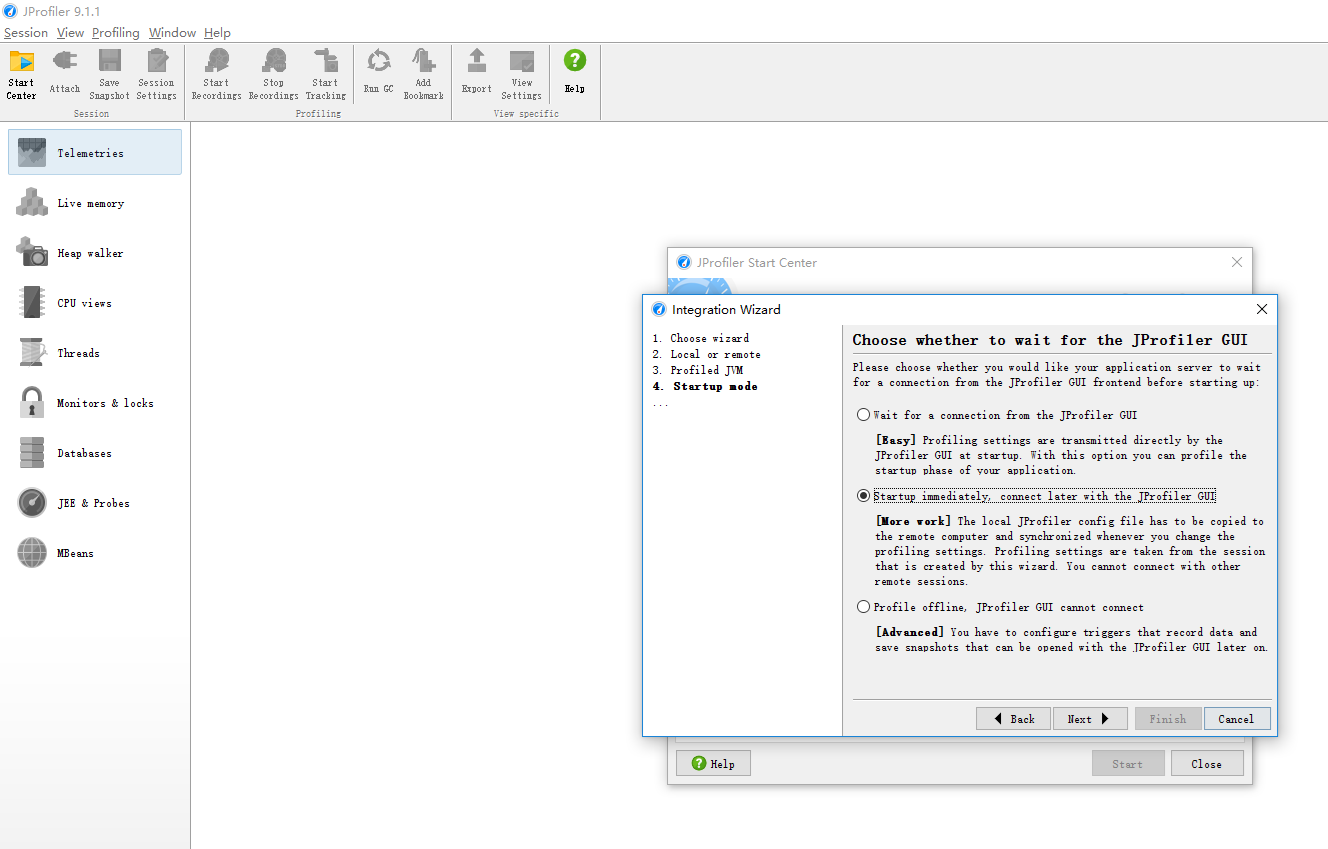
Task: Open the JEE & Probes section
Action: point(95,503)
